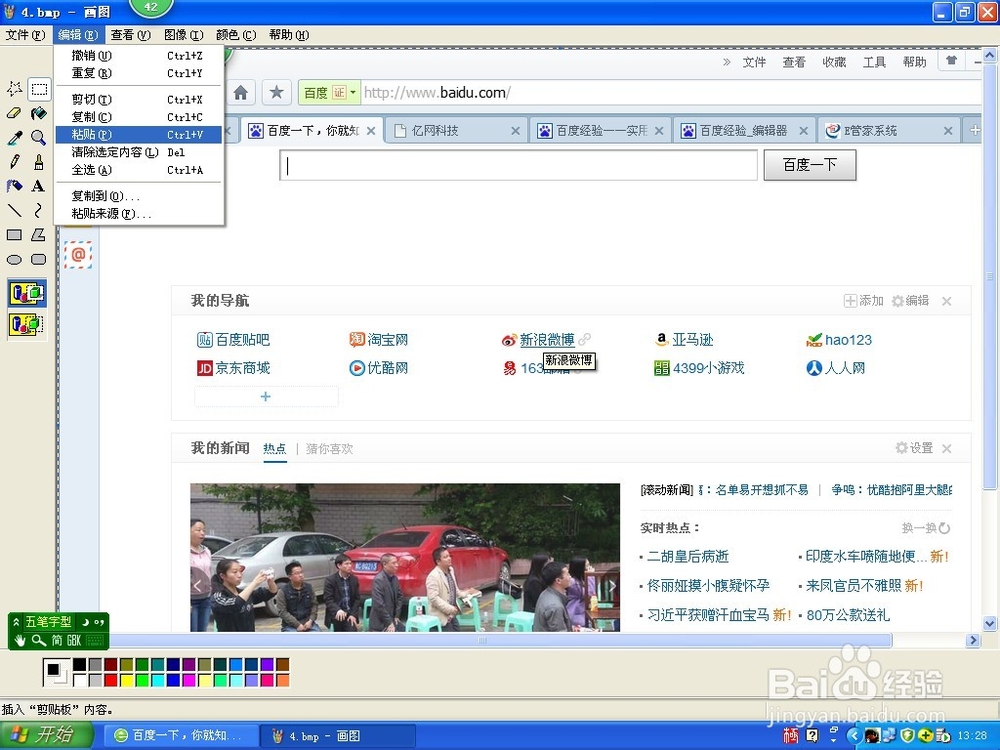Image resolution: width=1000 pixels, height=750 pixels.
Task: Open the 文件 menu
Action: 25,35
